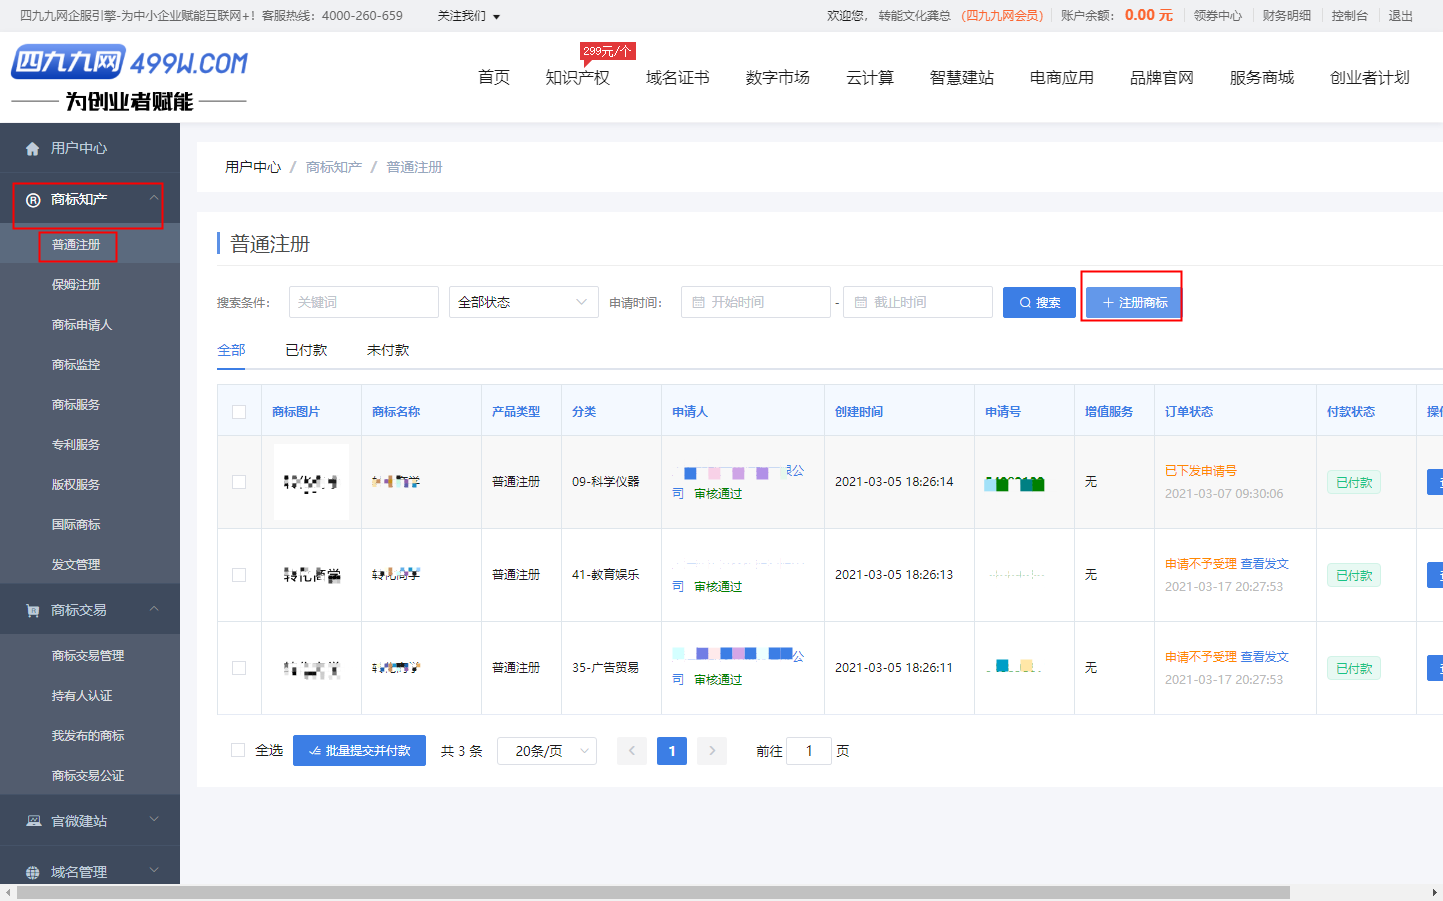Expand the 关注我们 dropdown in top bar

[x=468, y=16]
